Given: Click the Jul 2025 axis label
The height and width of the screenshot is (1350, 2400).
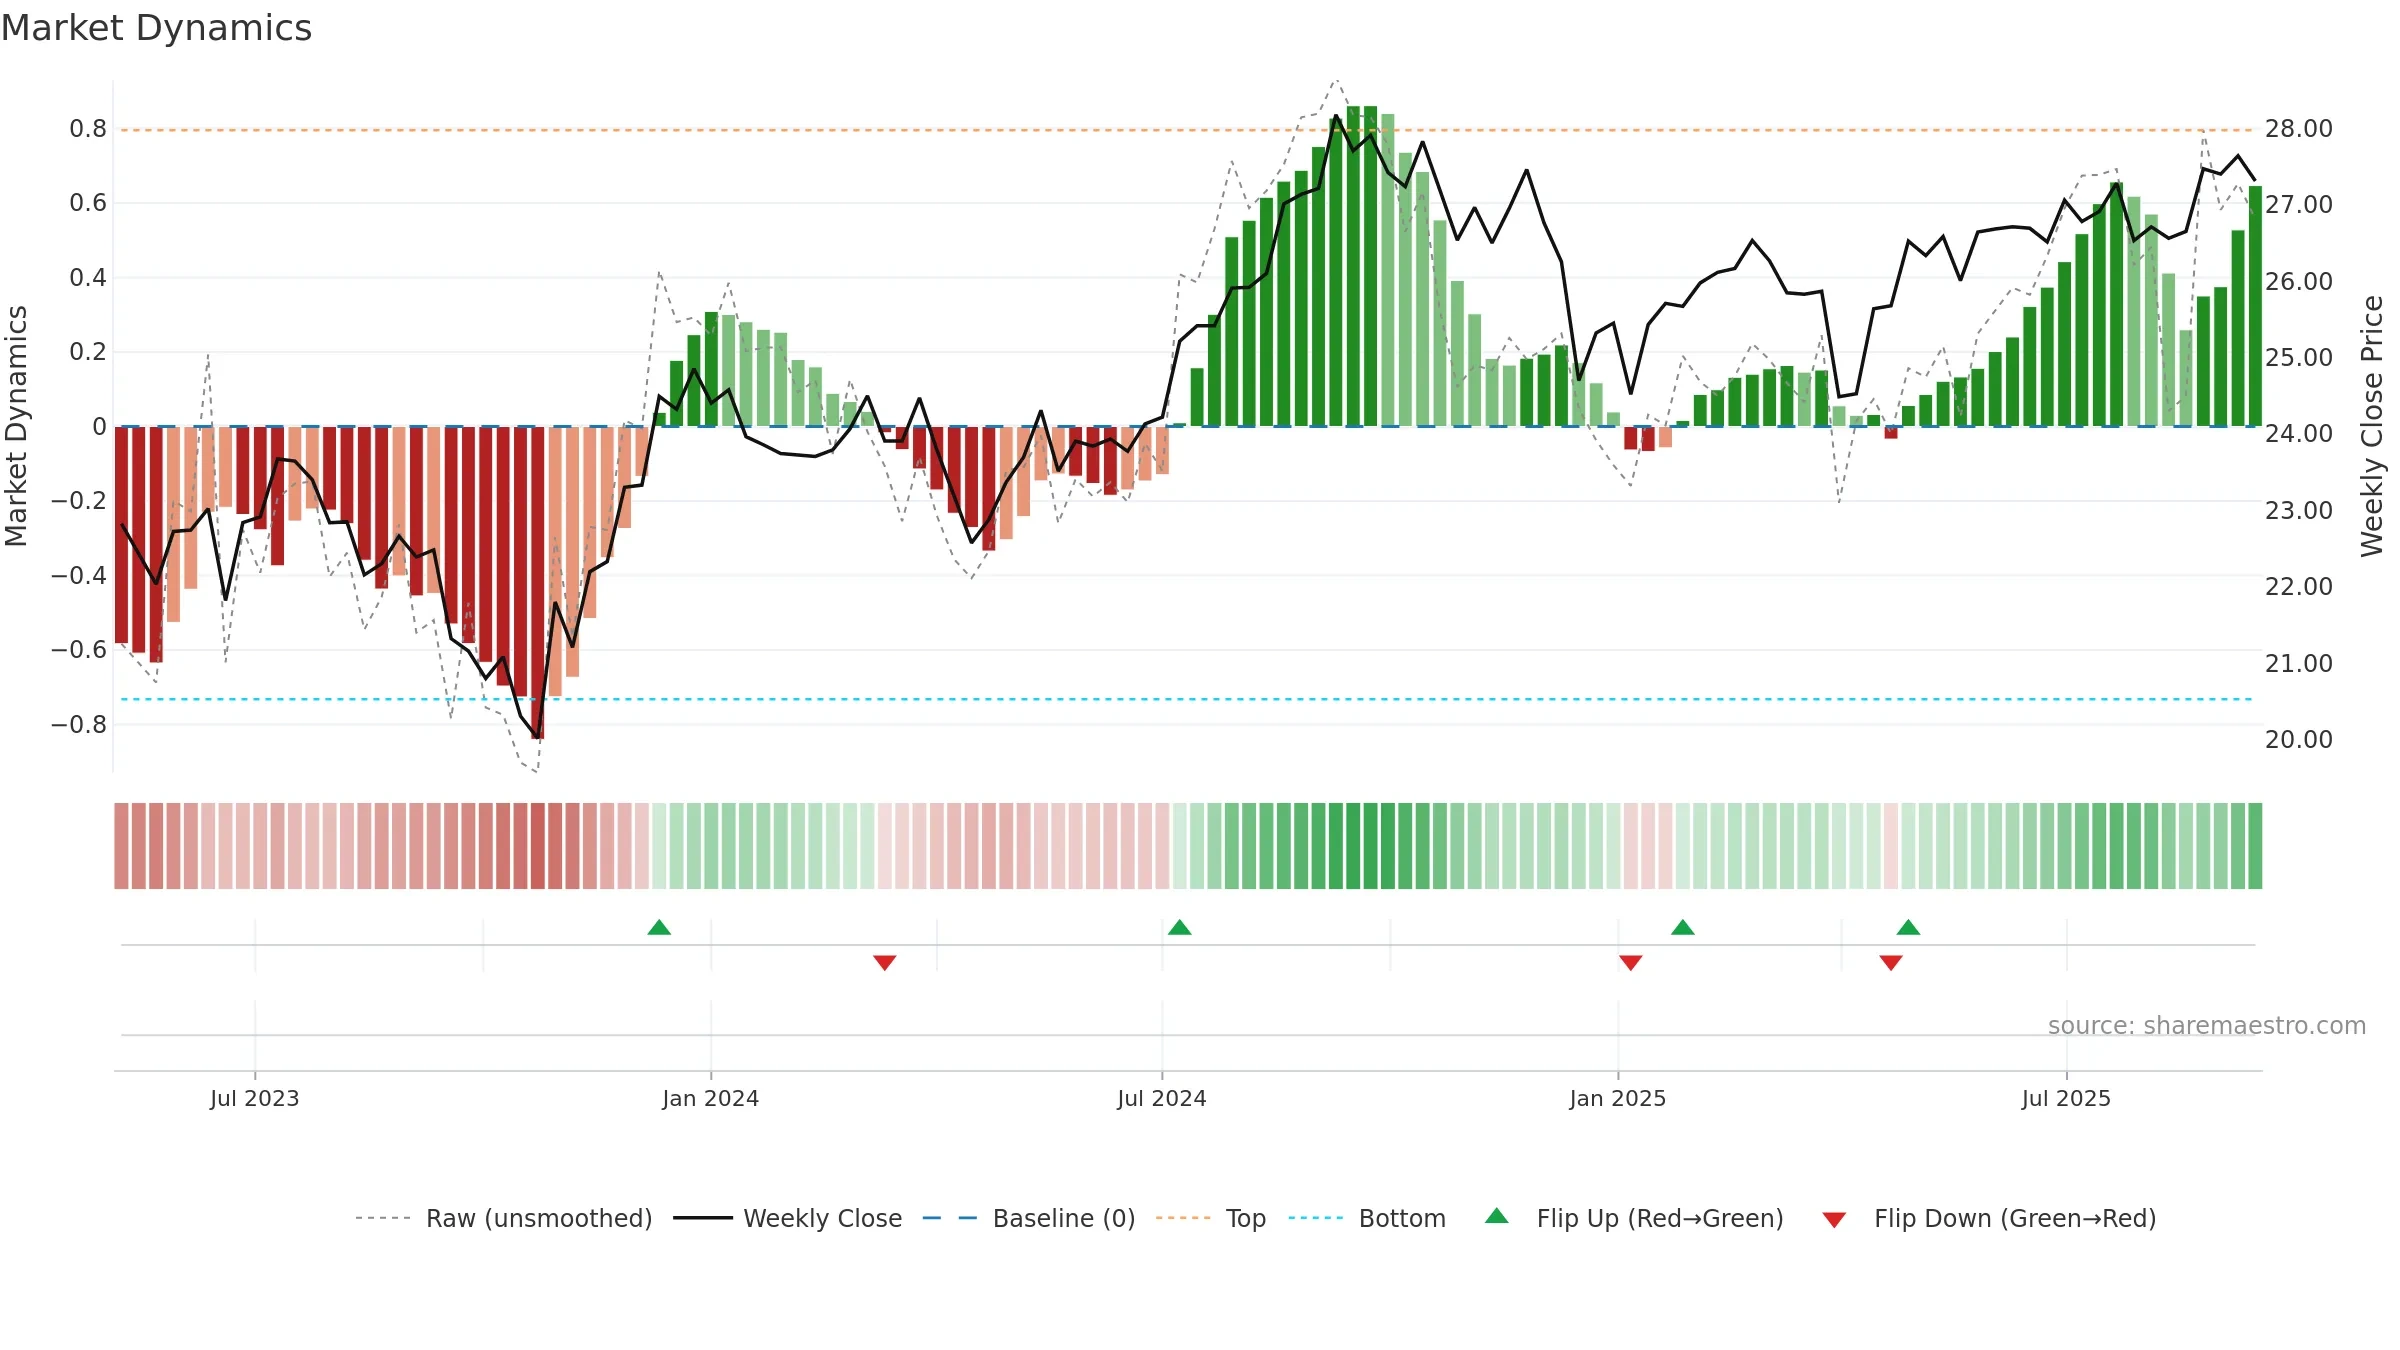Looking at the screenshot, I should (x=2066, y=1098).
